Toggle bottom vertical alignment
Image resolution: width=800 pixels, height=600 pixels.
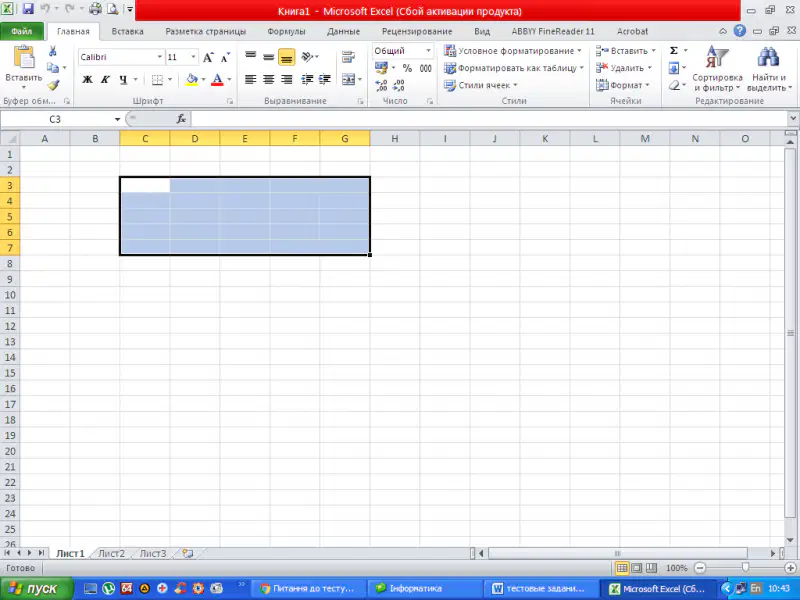click(286, 57)
